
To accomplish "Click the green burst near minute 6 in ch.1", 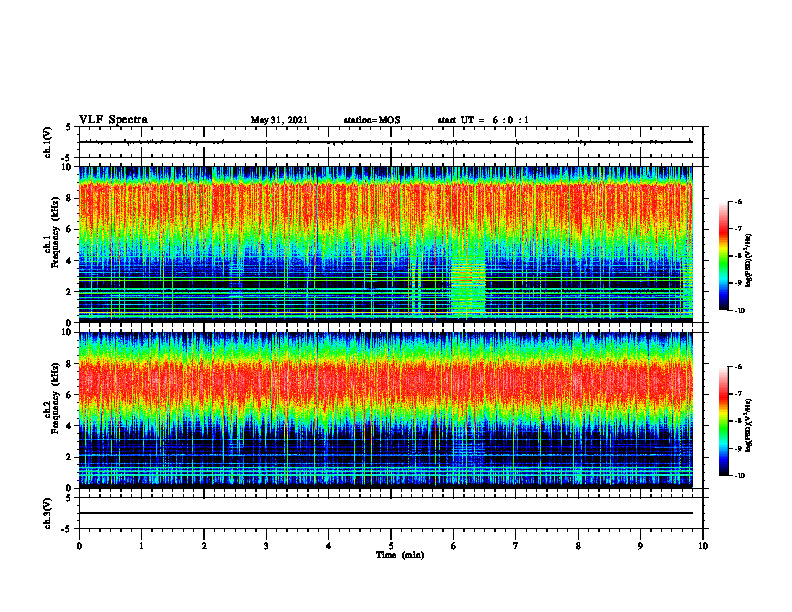I will click(468, 288).
